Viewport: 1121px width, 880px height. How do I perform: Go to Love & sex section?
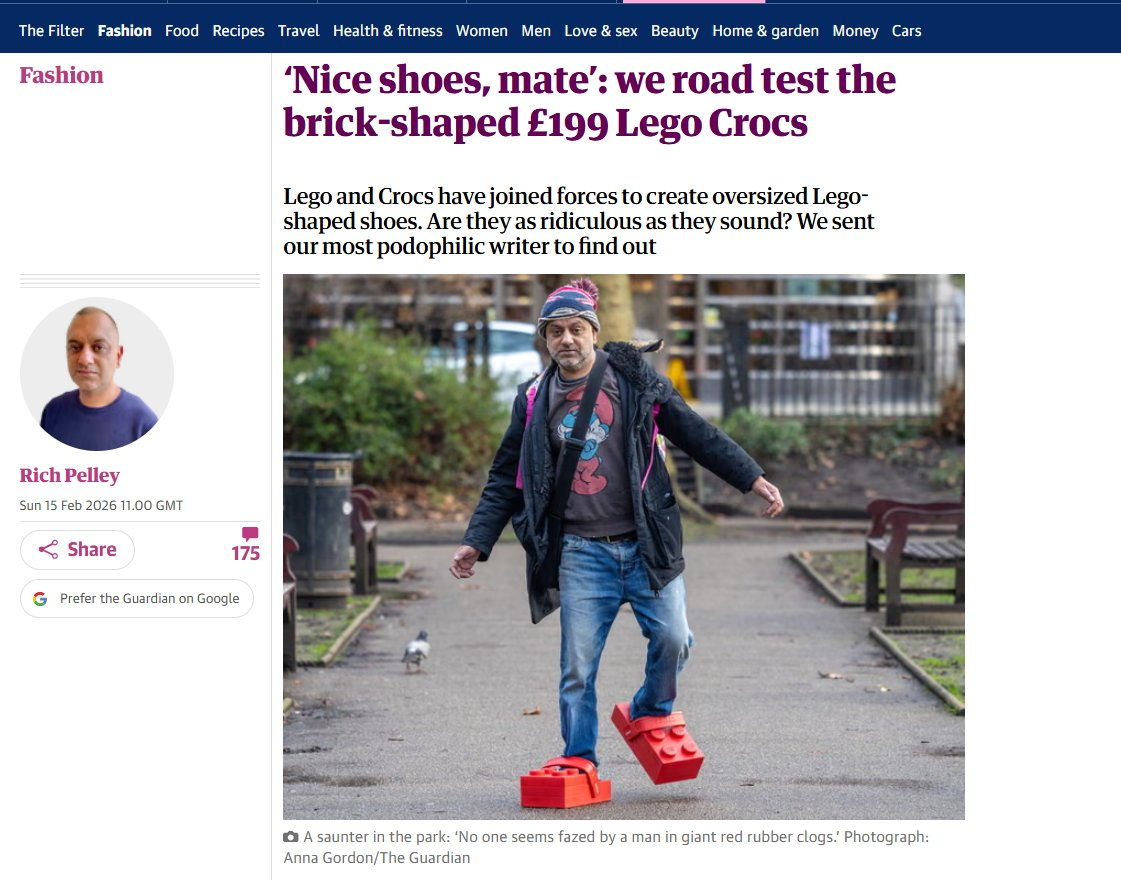[601, 31]
